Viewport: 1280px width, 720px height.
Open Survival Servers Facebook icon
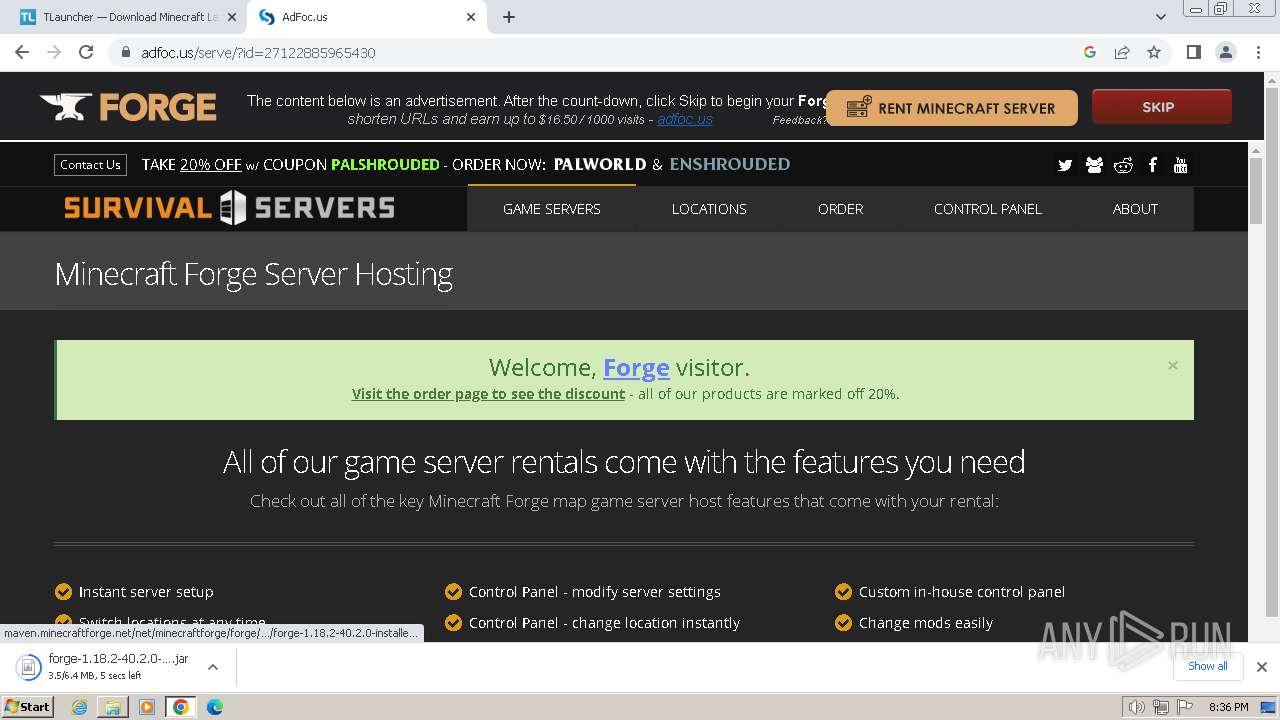point(1152,165)
